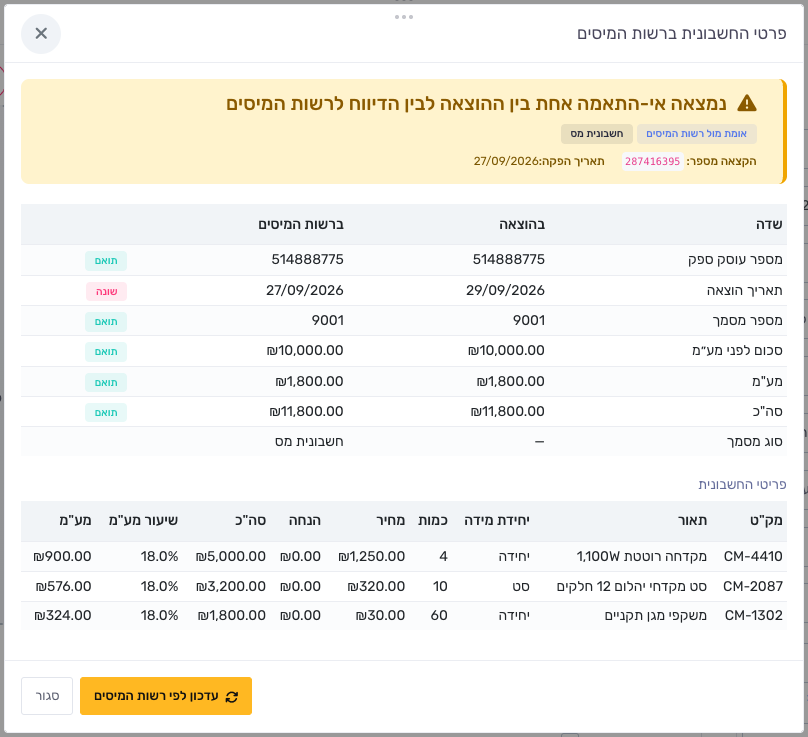Viewport: 808px width, 737px height.
Task: Click the סוג מסמך field label
Action: point(754,442)
